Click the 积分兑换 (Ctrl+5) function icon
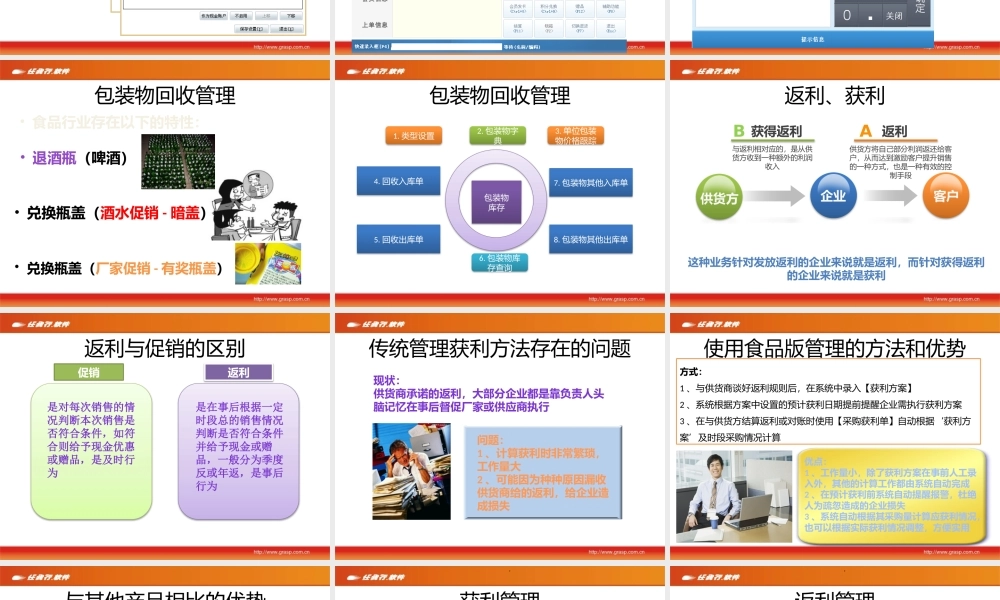Image resolution: width=1000 pixels, height=600 pixels. point(548,9)
